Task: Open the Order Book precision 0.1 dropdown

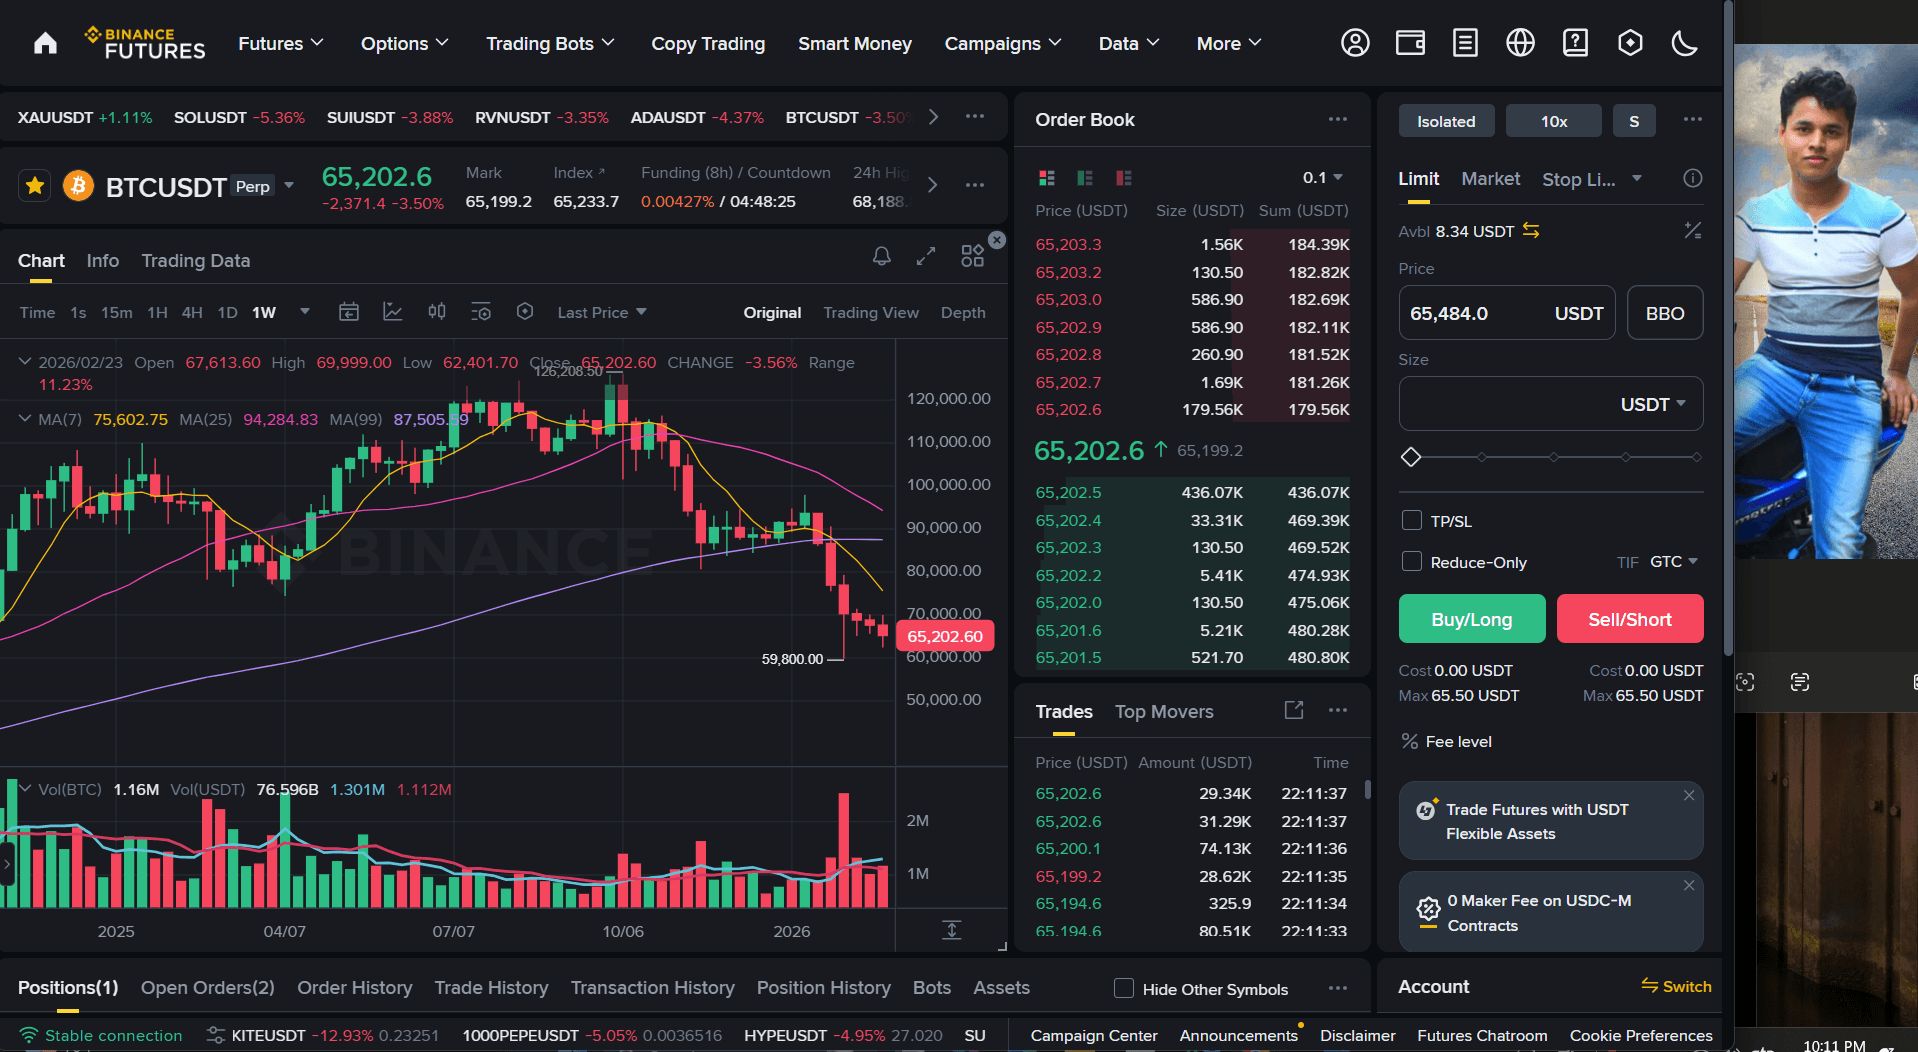Action: (x=1321, y=177)
